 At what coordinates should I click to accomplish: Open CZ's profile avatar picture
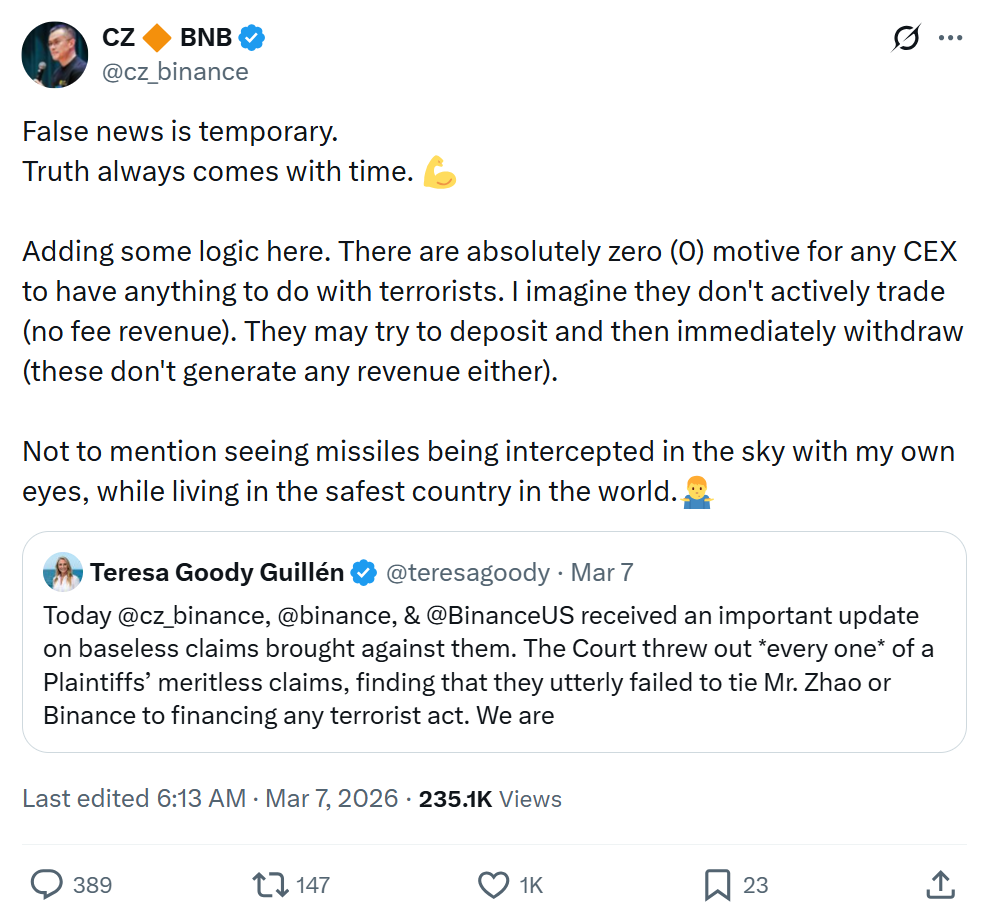55,54
